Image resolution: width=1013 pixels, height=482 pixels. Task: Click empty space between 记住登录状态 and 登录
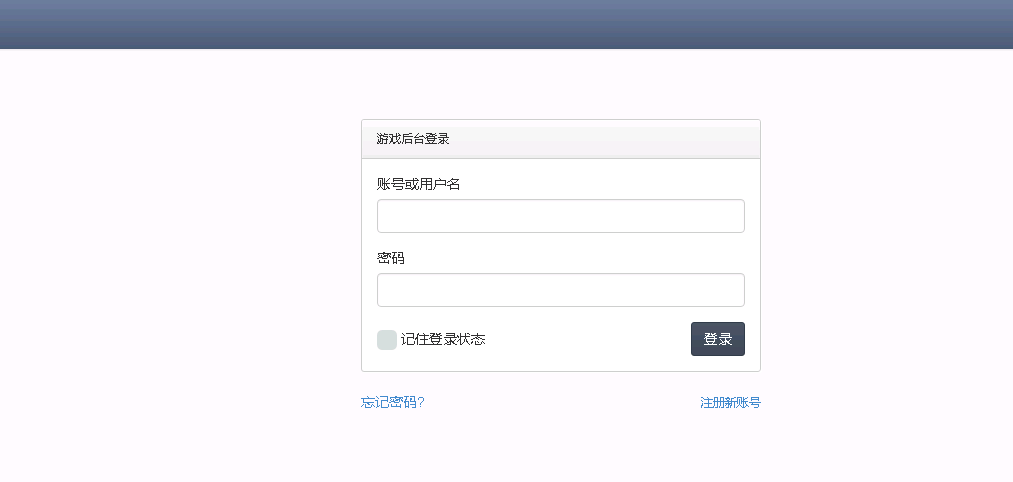pyautogui.click(x=588, y=339)
